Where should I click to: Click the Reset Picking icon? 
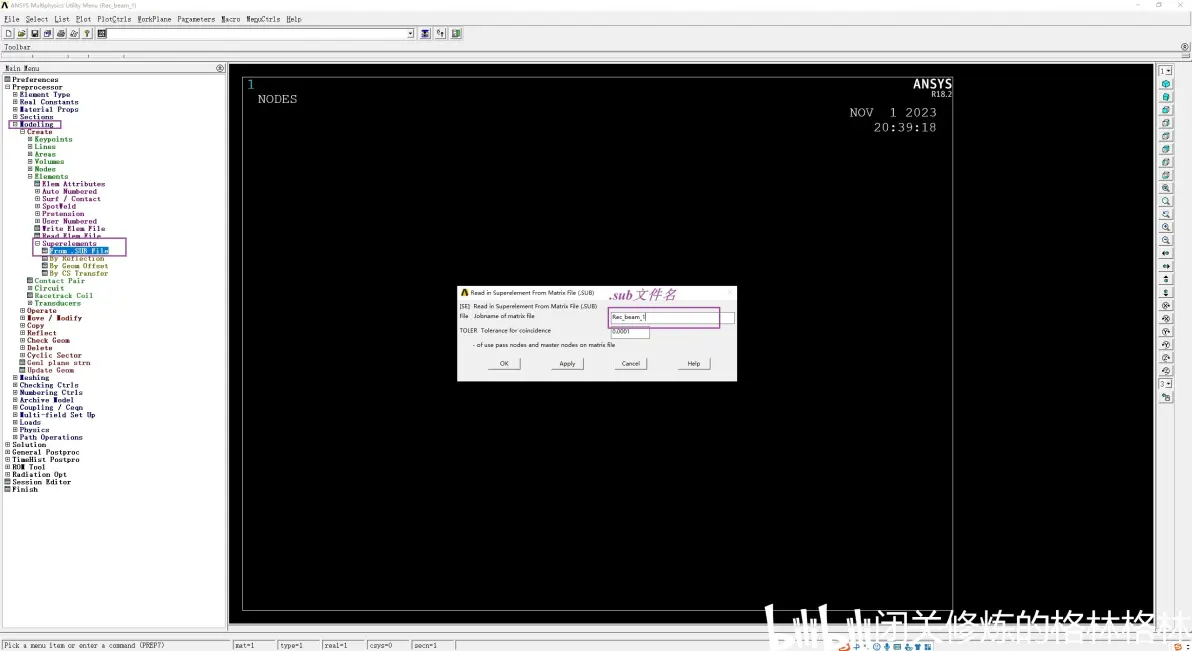coord(440,33)
